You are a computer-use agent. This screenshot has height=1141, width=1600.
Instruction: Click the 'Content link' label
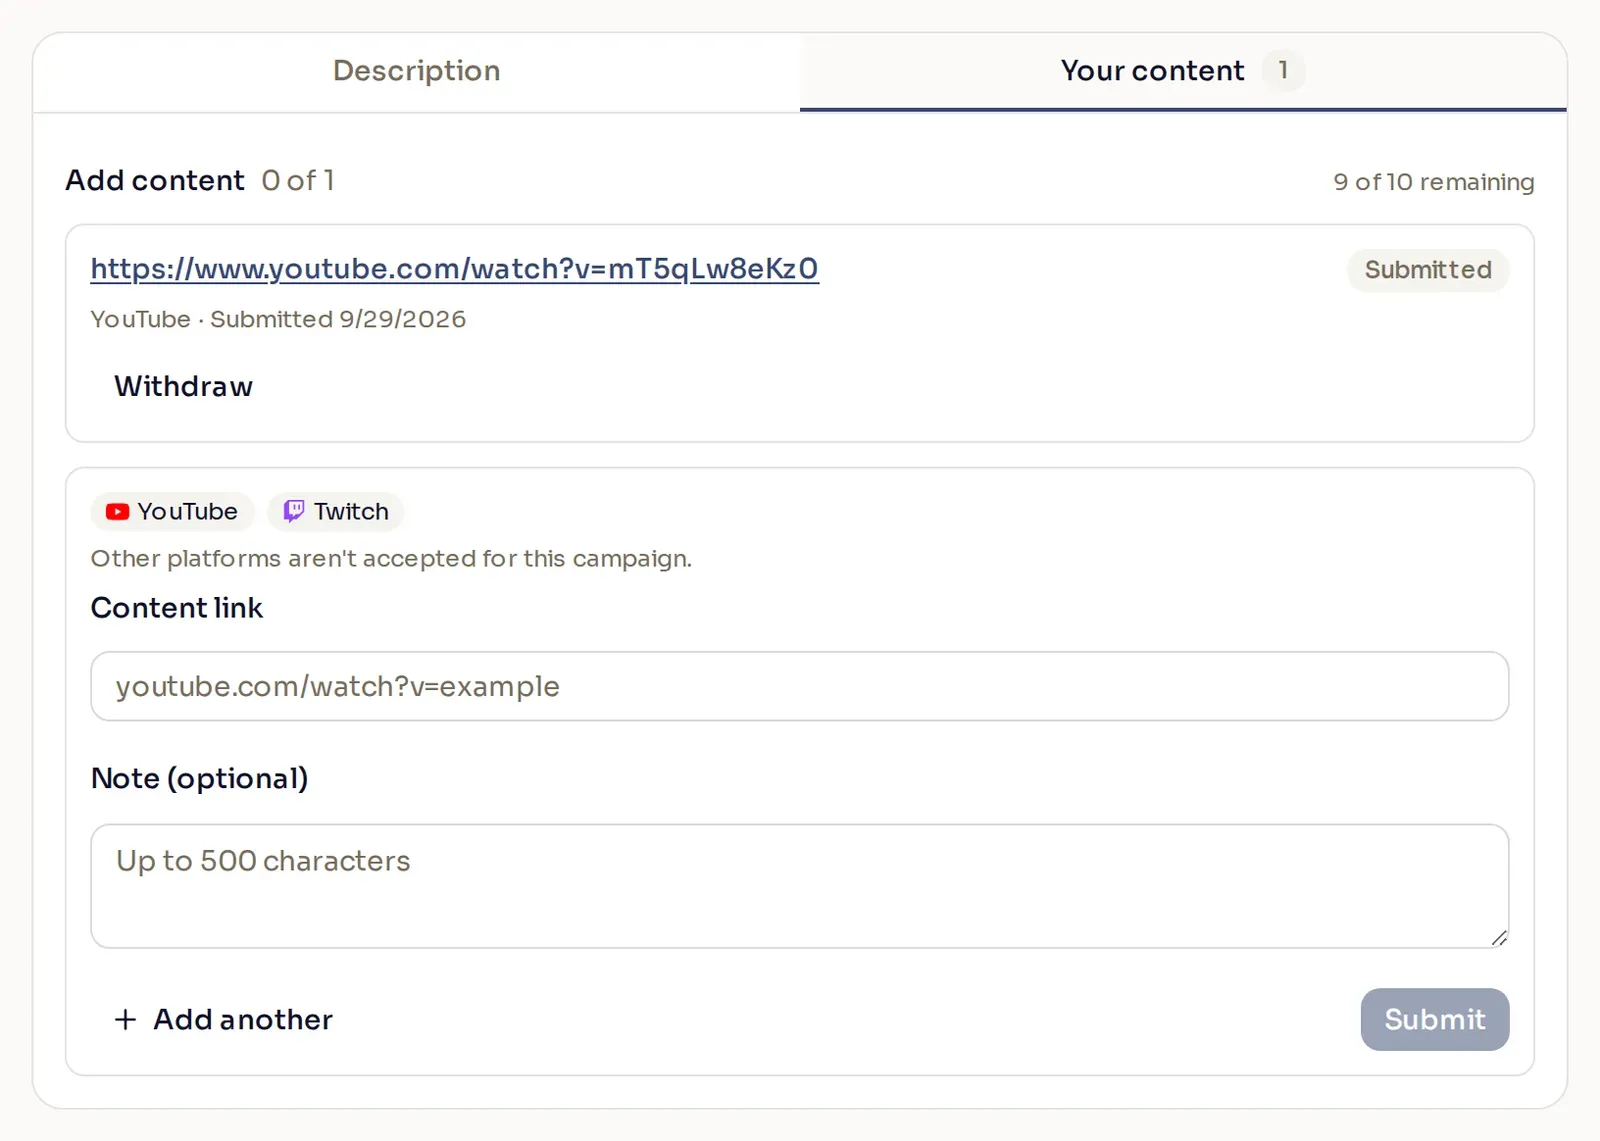[176, 608]
